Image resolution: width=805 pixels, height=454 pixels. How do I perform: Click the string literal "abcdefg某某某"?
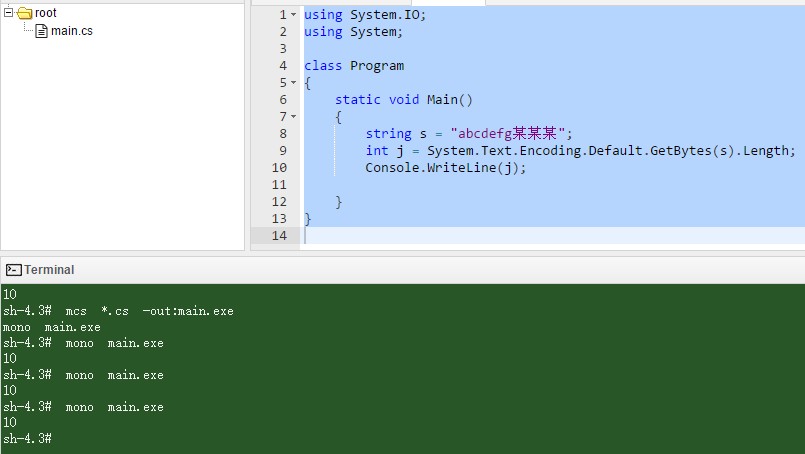tap(508, 134)
